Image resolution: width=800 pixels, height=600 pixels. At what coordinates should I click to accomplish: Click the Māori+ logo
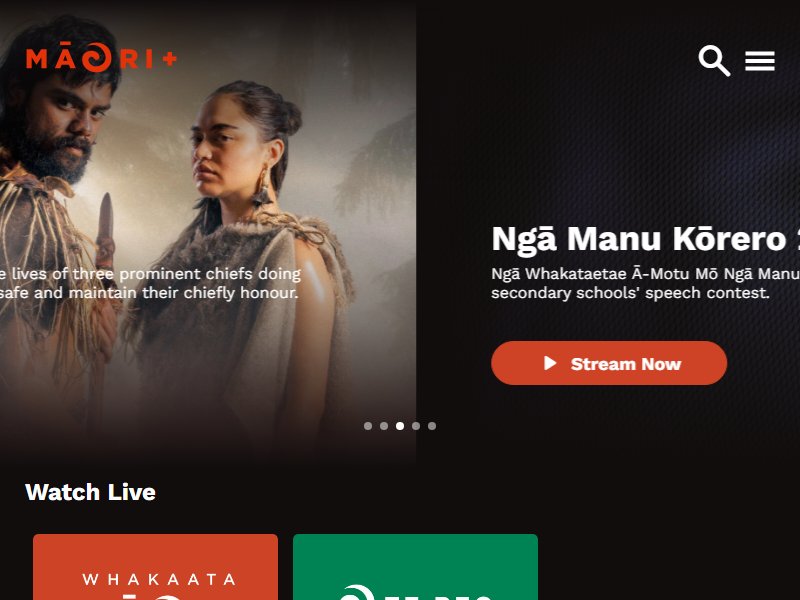(x=102, y=58)
